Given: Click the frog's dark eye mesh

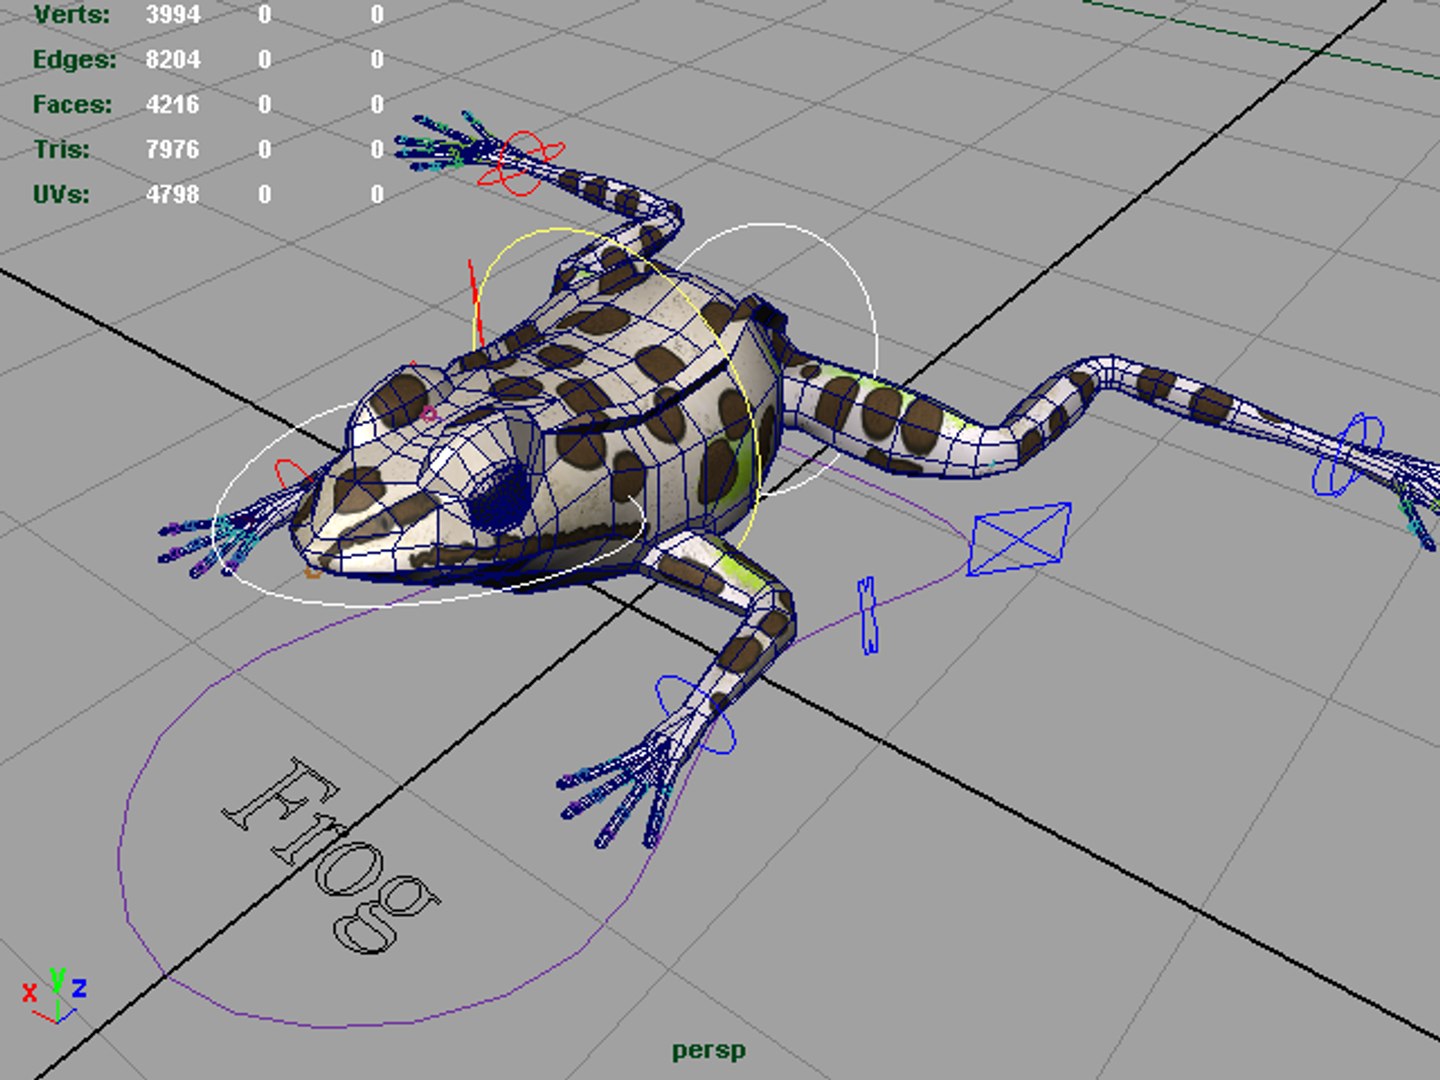Looking at the screenshot, I should tap(499, 497).
